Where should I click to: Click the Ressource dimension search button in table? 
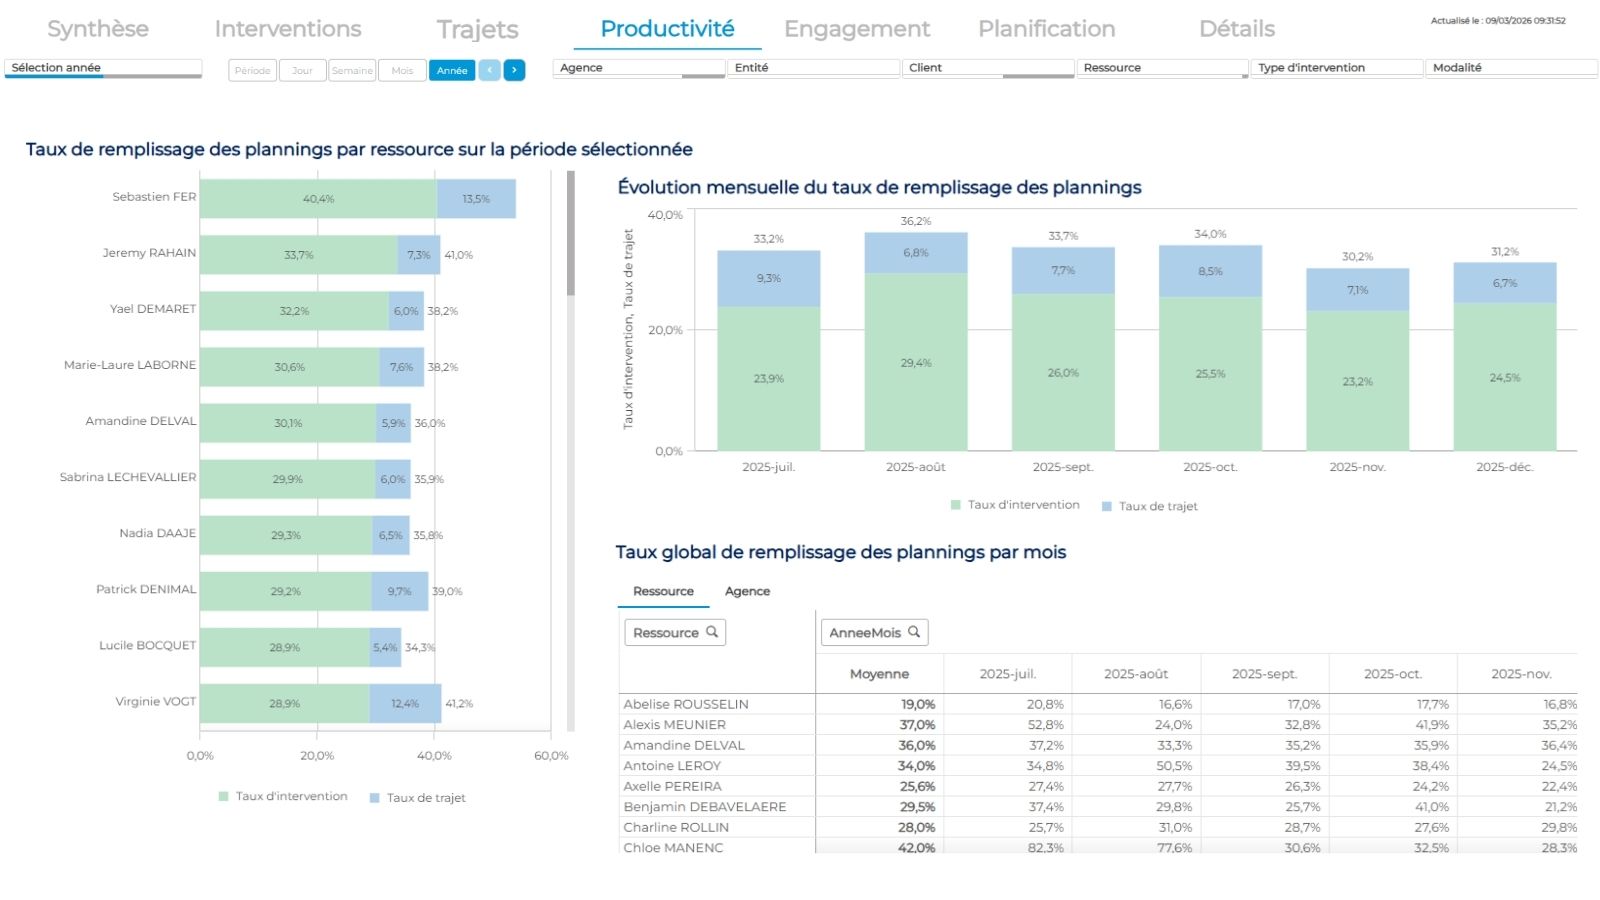(x=675, y=632)
